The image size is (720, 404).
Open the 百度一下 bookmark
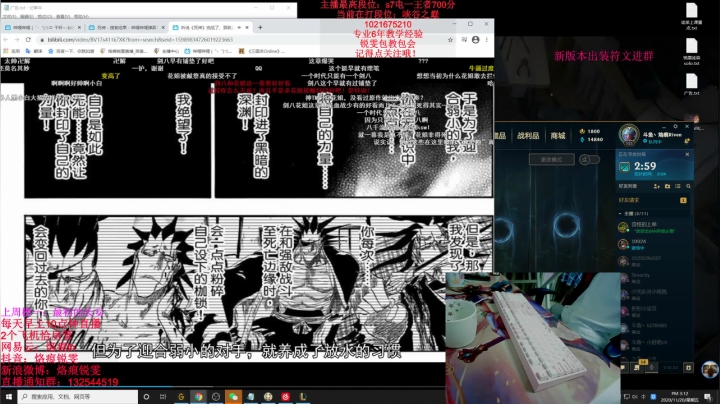tap(72, 51)
